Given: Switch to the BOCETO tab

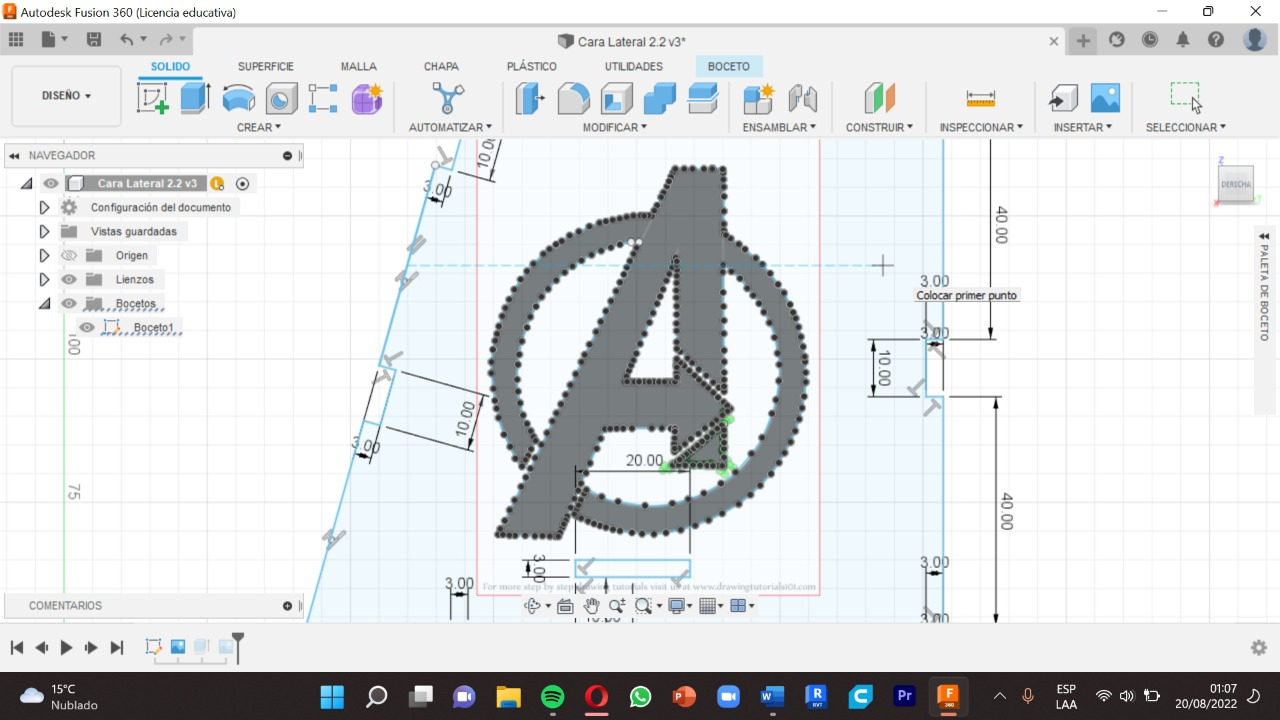Looking at the screenshot, I should tap(729, 66).
